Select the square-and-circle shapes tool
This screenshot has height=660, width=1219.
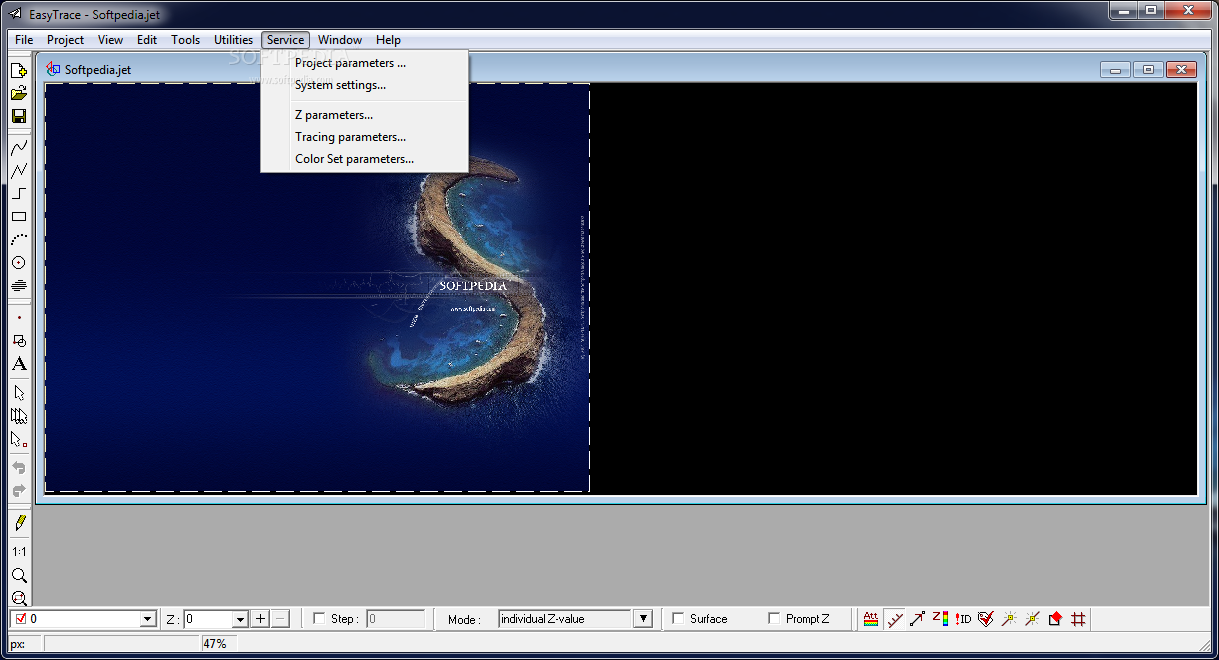coord(18,341)
